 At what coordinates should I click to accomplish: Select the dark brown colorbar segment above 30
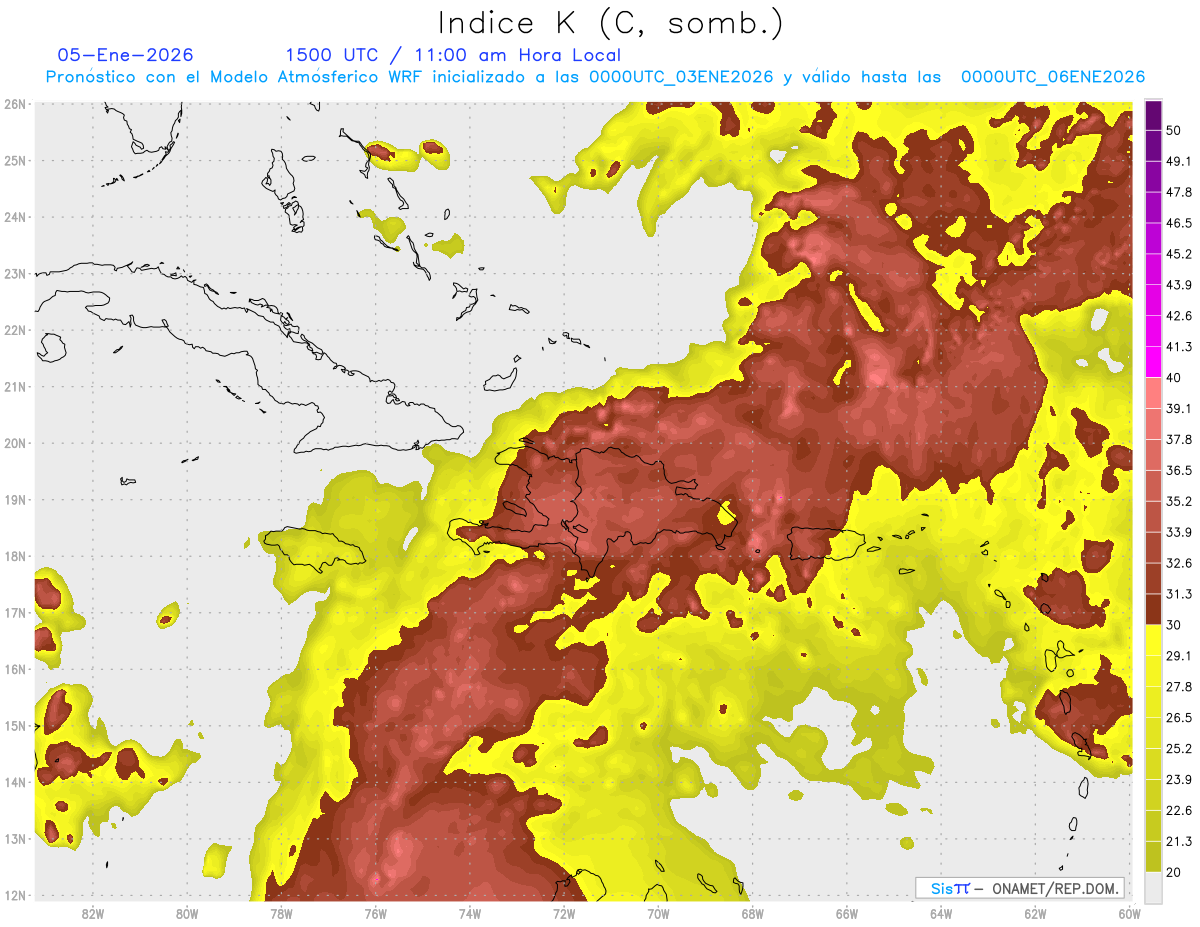coord(1153,609)
